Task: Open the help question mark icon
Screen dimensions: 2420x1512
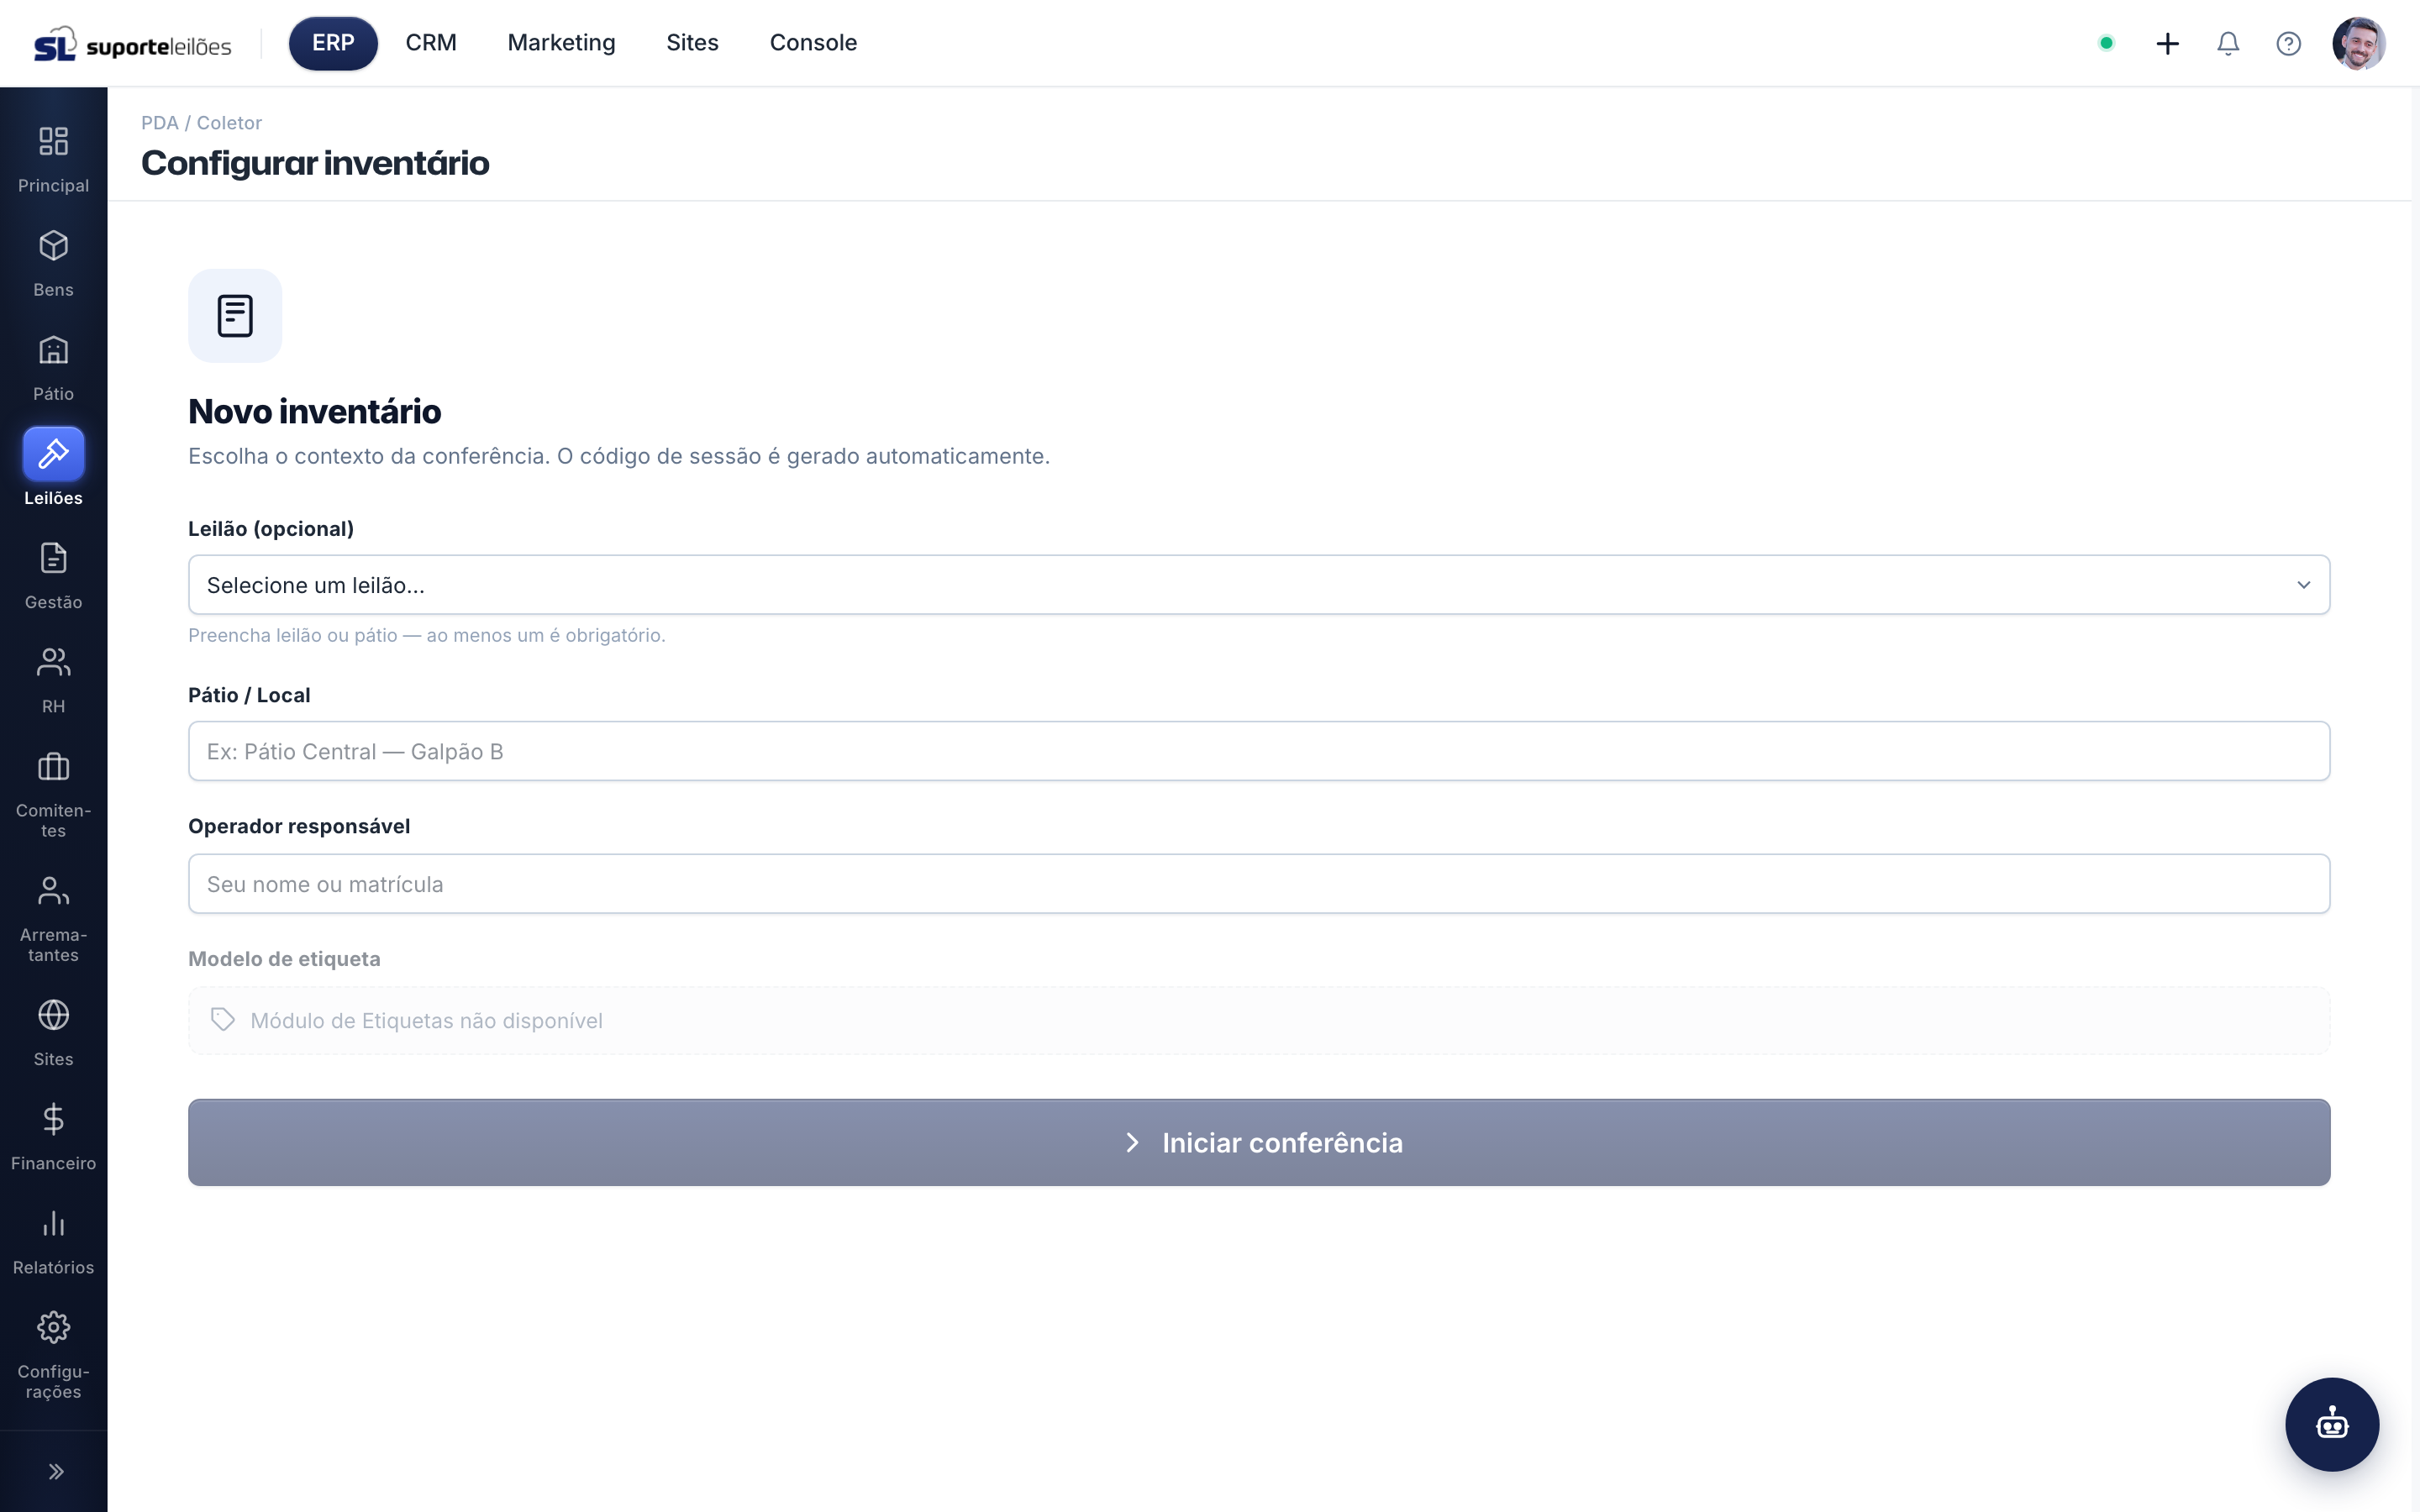Action: point(2288,43)
